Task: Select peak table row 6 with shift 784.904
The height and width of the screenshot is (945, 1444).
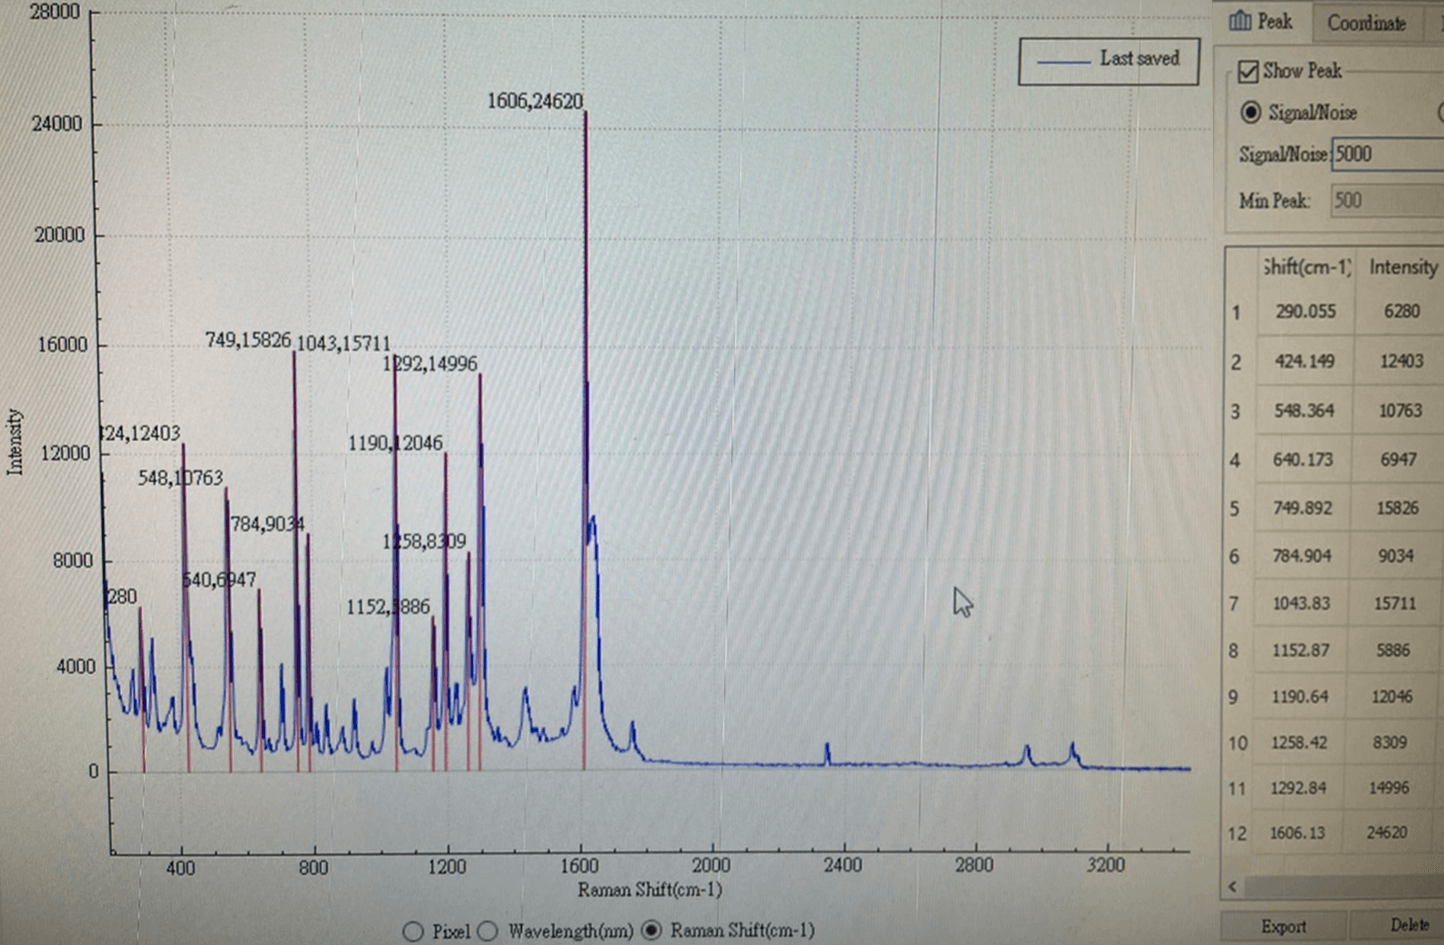Action: [x=1334, y=555]
